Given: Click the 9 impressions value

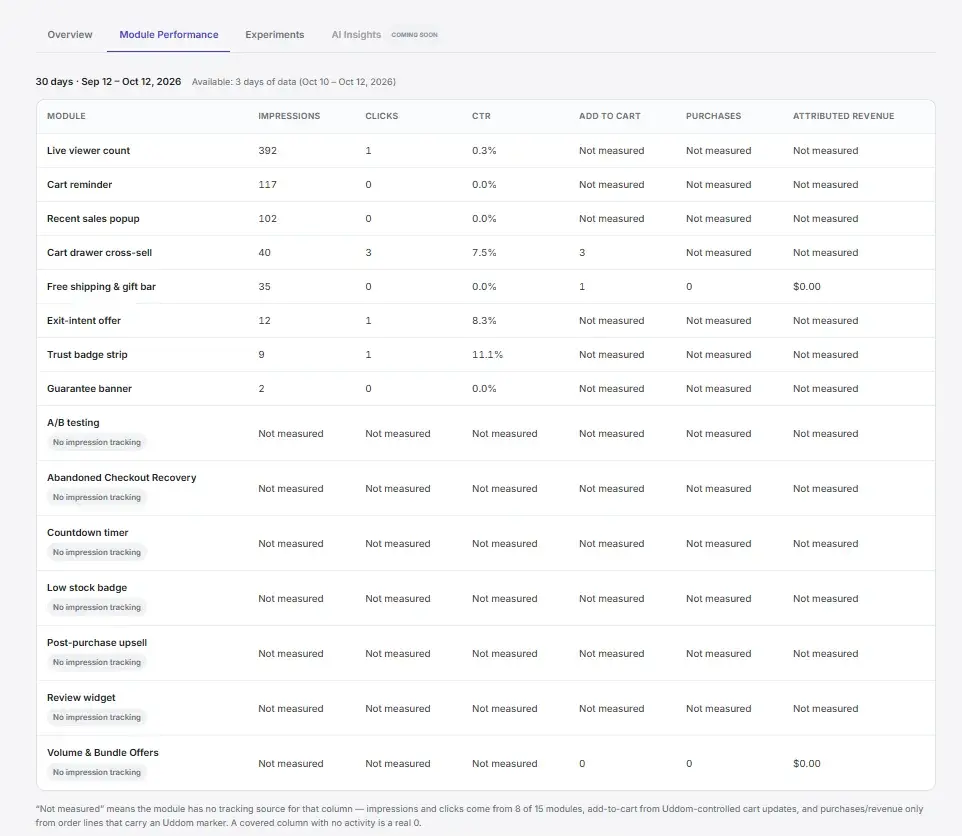Looking at the screenshot, I should tap(261, 355).
